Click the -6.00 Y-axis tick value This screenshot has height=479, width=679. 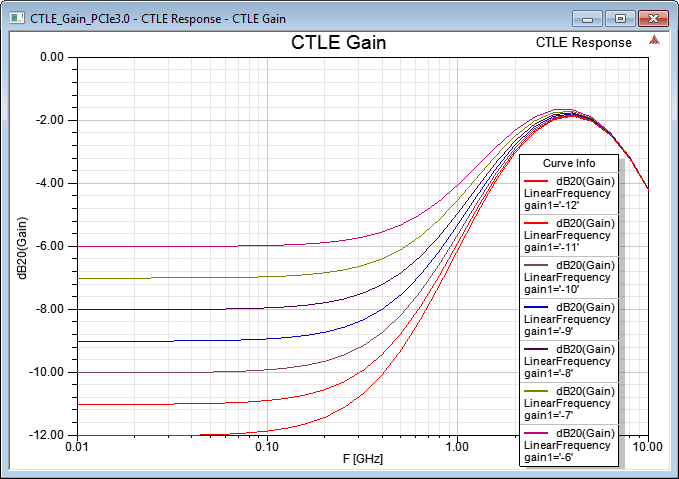click(x=49, y=246)
